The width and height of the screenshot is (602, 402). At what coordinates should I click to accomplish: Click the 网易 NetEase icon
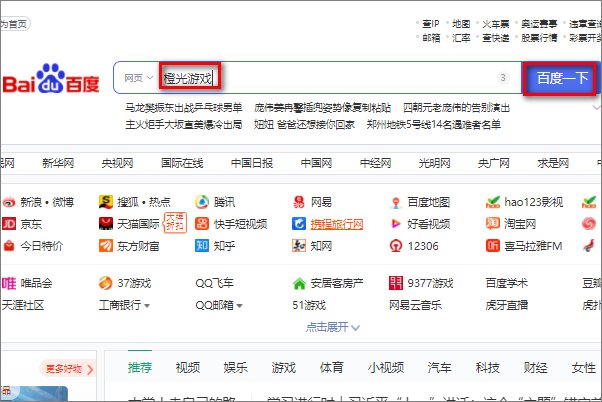tap(299, 202)
